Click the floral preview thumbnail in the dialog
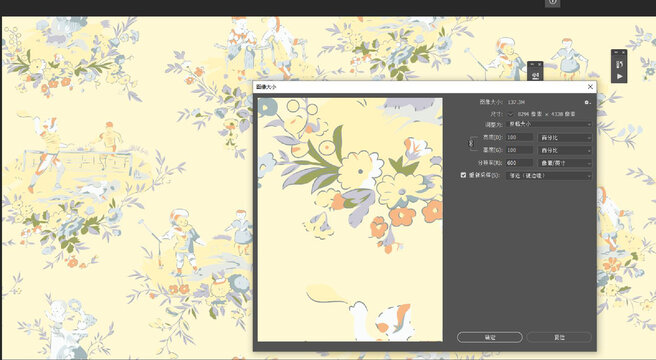Screen dimensions: 656x360 pos(350,220)
